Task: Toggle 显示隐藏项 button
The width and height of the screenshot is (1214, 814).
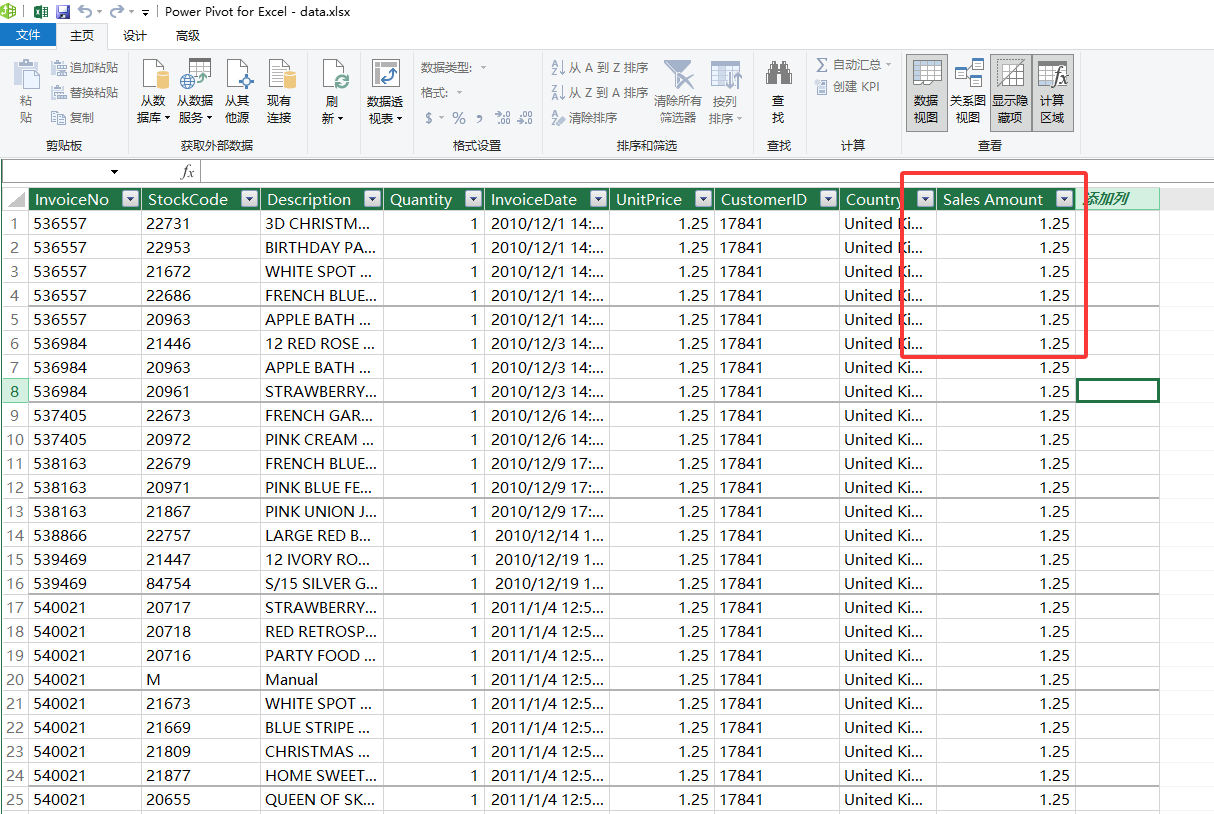Action: 1010,91
